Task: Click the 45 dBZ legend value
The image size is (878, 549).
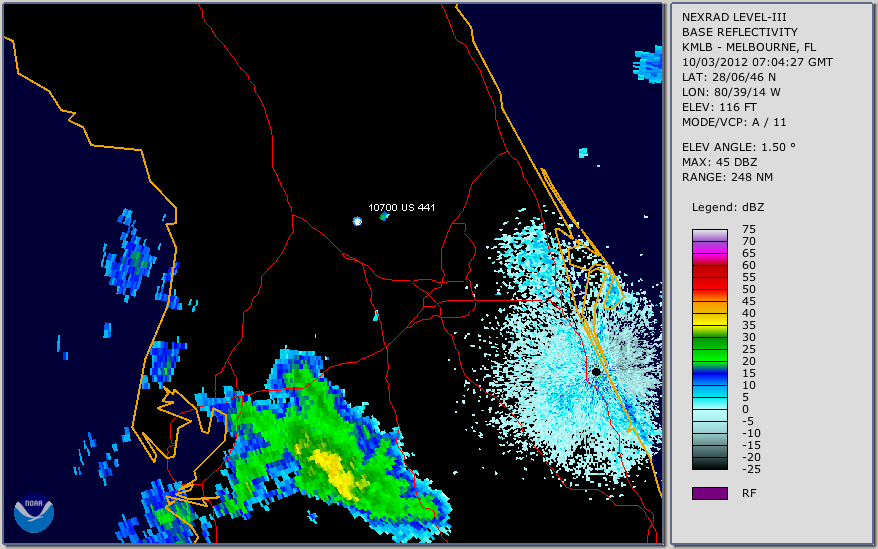Action: coord(749,301)
